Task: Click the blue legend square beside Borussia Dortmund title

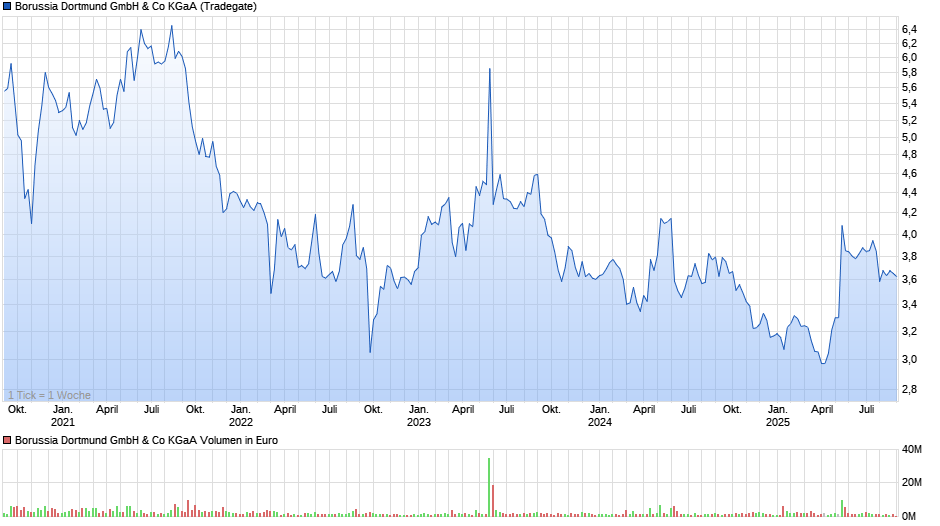Action: [7, 7]
